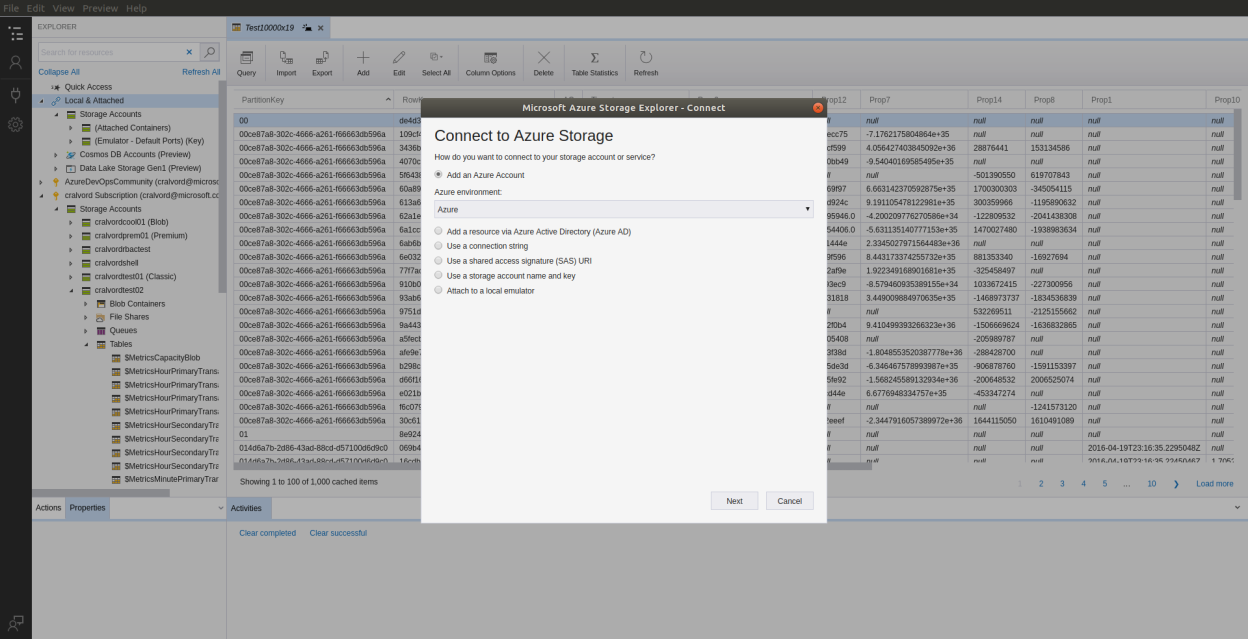Viewport: 1248px width, 639px height.
Task: Expand Cosmos DB Accounts (Preview) node
Action: [57, 155]
